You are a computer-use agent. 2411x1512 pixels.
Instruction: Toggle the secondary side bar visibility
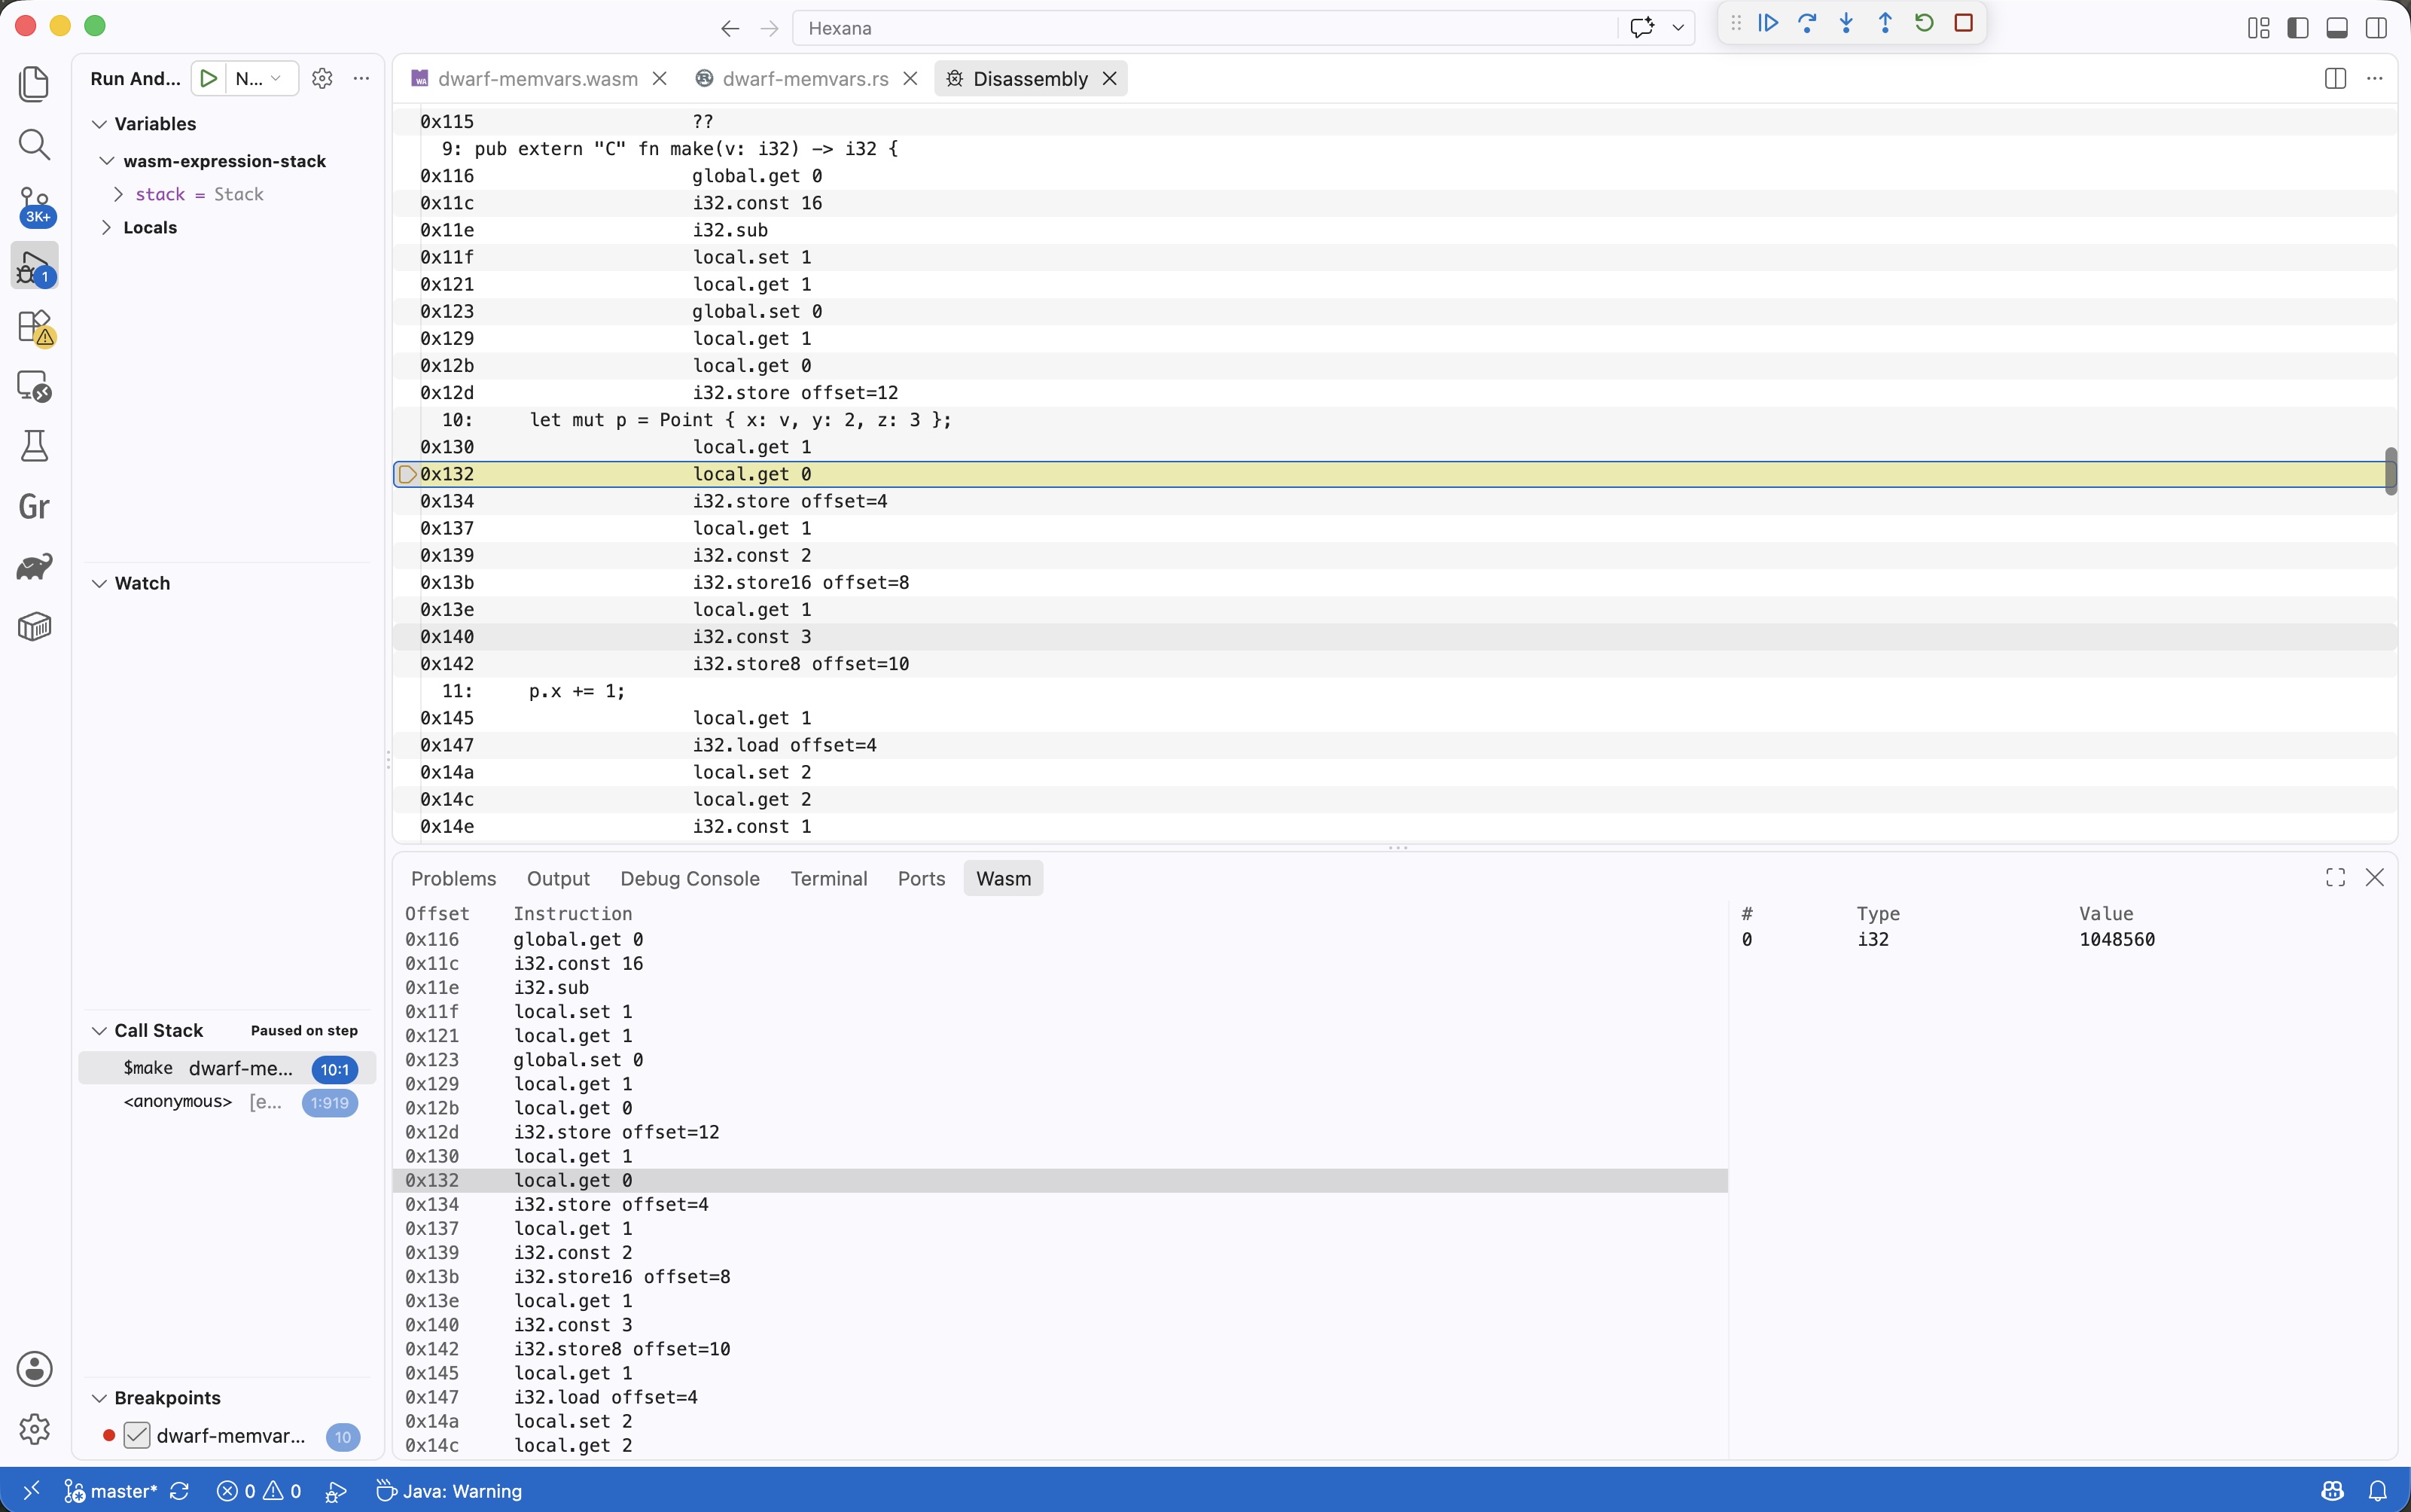(x=2377, y=28)
